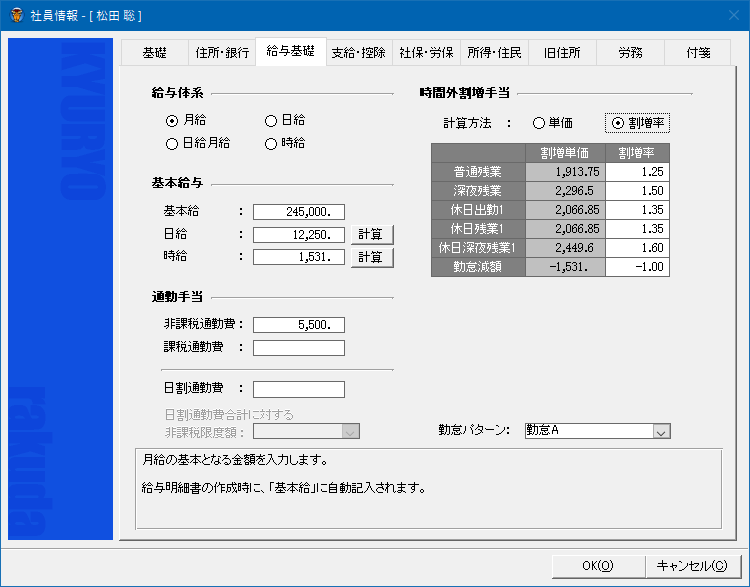Click the 割増率 column header
The height and width of the screenshot is (587, 750).
tap(637, 153)
